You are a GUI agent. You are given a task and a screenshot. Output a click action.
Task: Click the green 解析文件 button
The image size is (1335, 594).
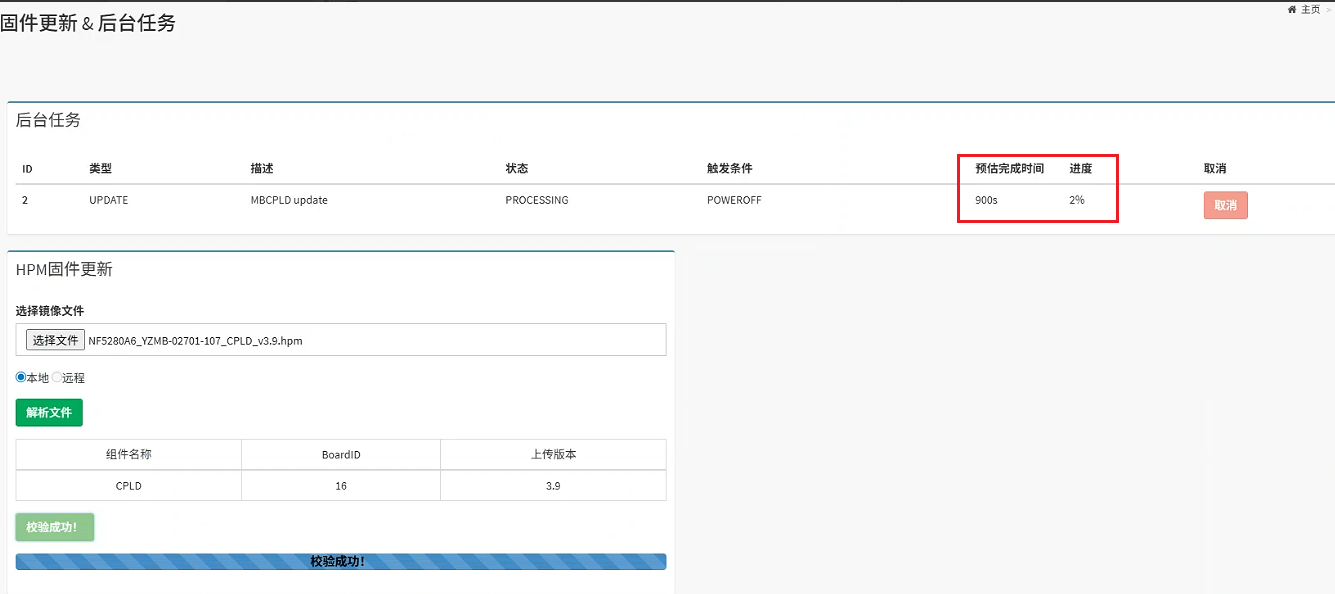(49, 412)
